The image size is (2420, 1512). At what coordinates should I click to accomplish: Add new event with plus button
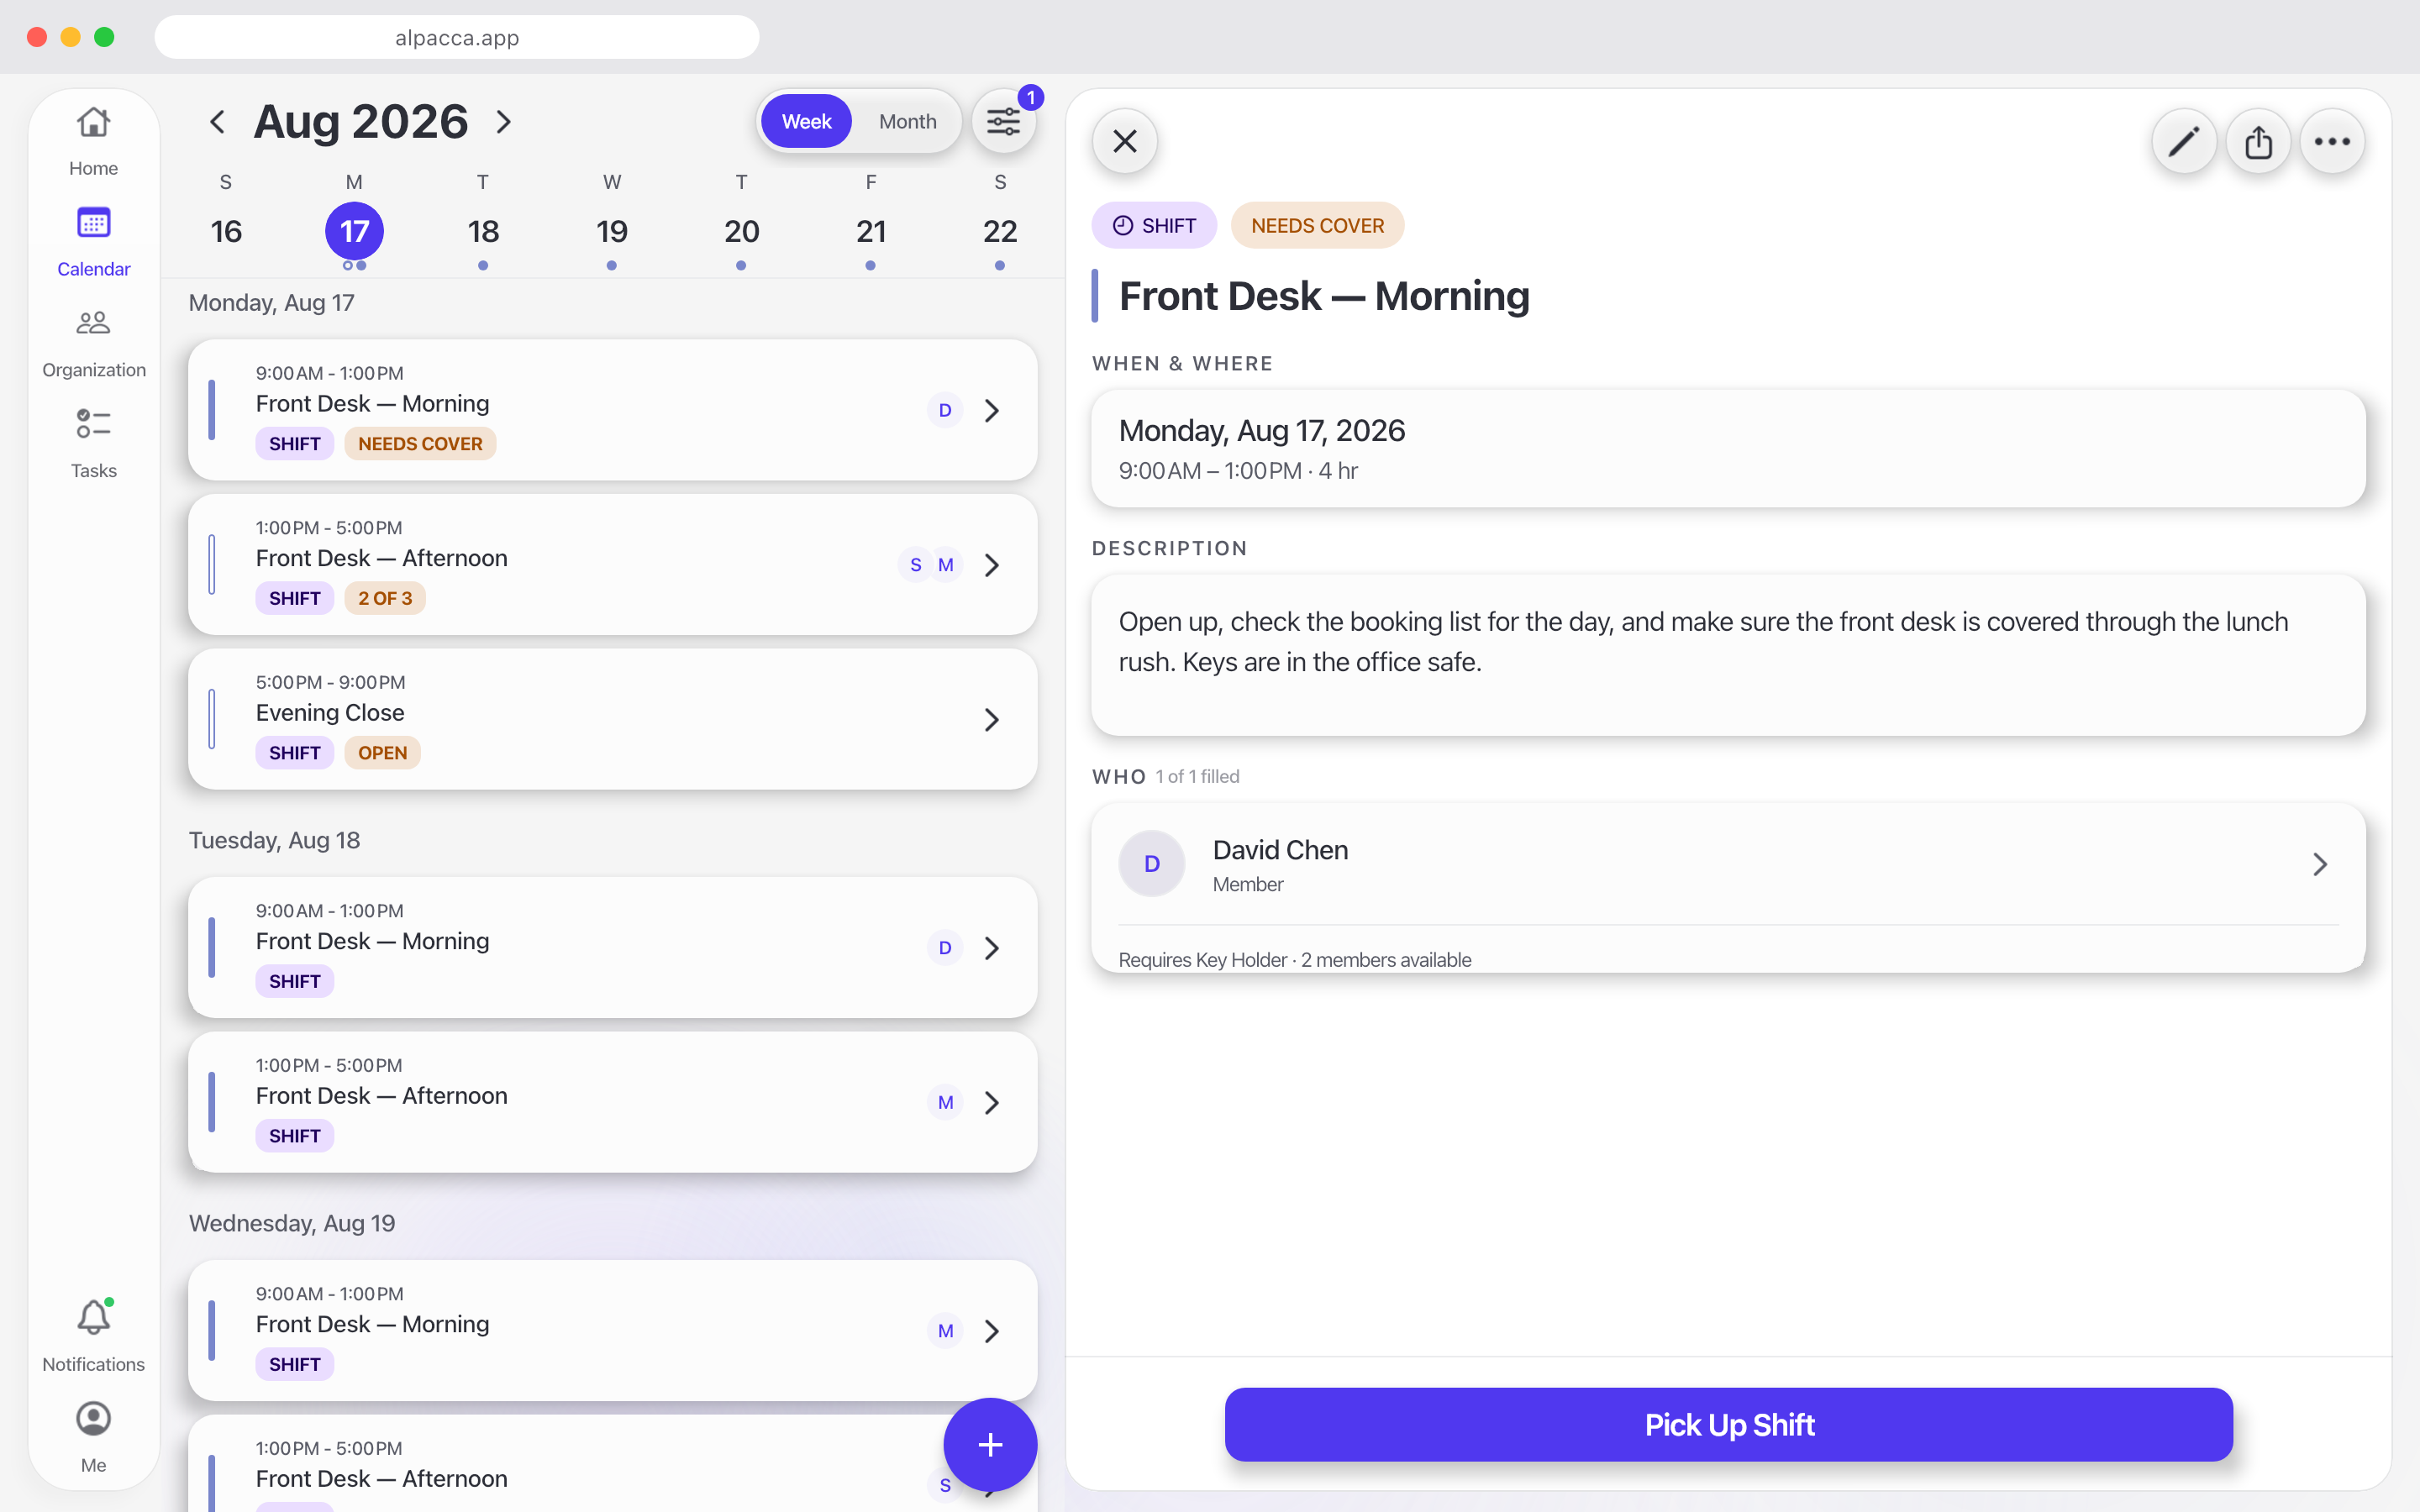pos(990,1444)
